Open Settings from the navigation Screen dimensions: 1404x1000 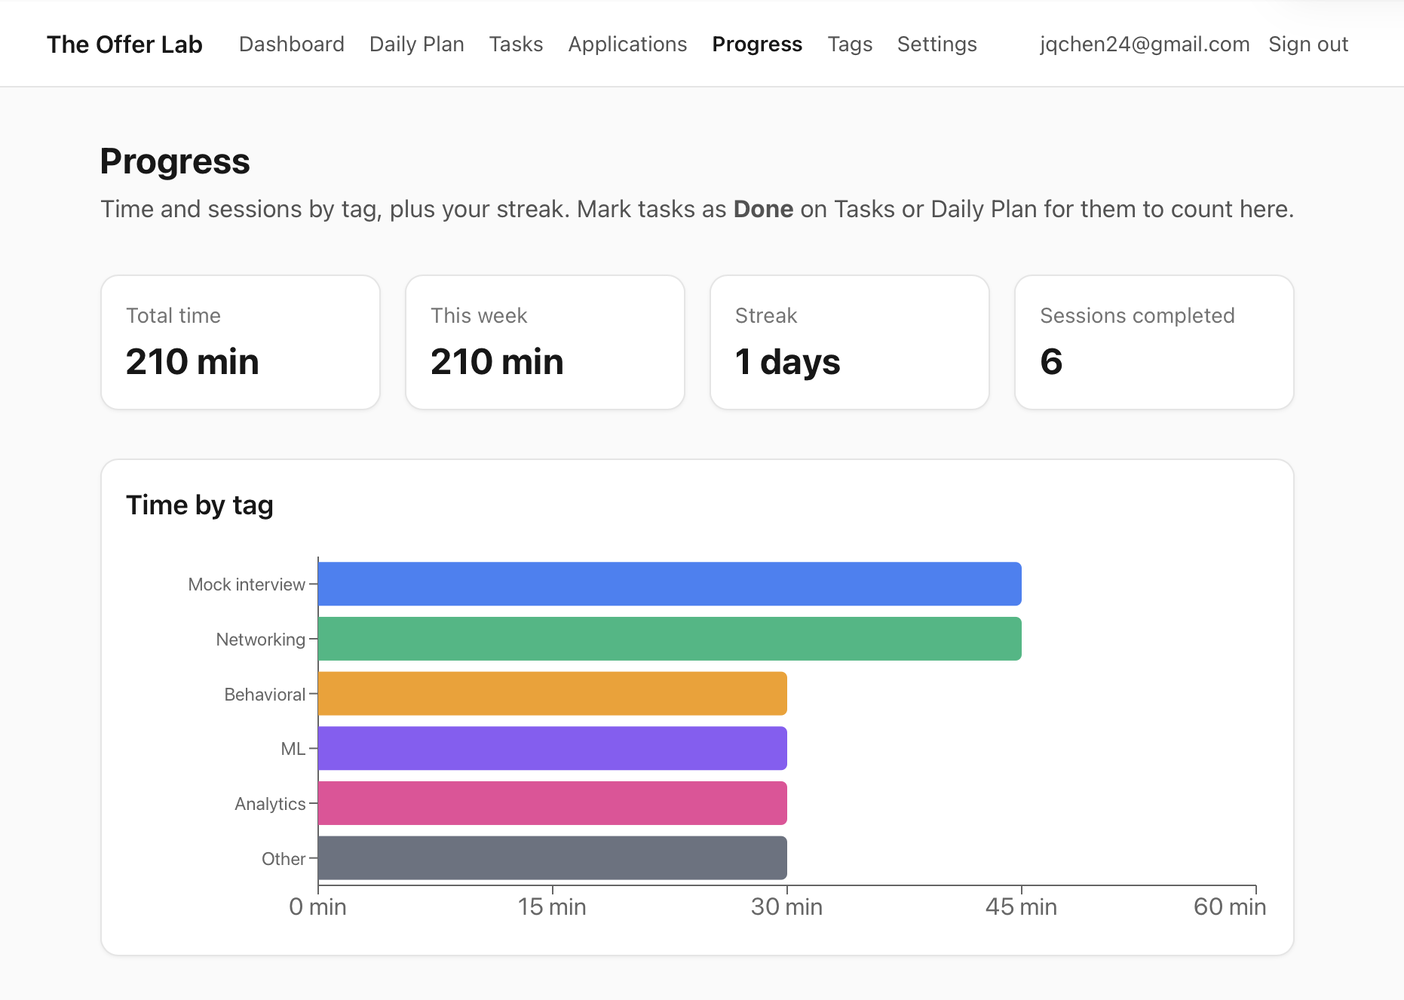coord(937,44)
